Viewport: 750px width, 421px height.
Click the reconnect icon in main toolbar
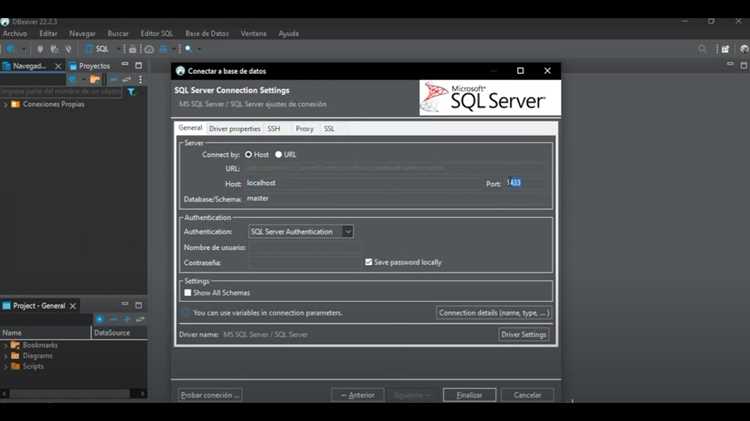coord(54,49)
